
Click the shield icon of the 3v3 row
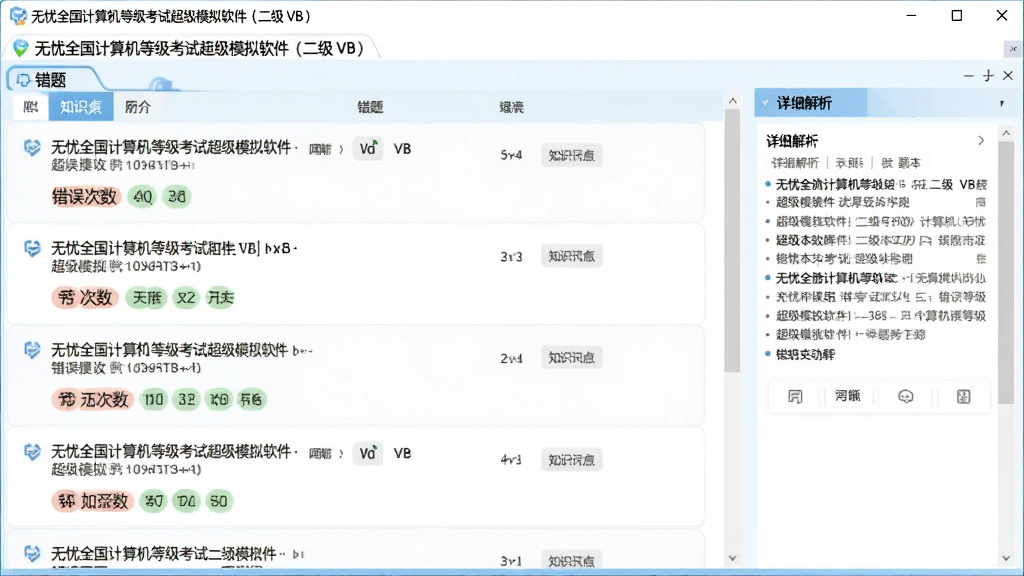pyautogui.click(x=32, y=249)
